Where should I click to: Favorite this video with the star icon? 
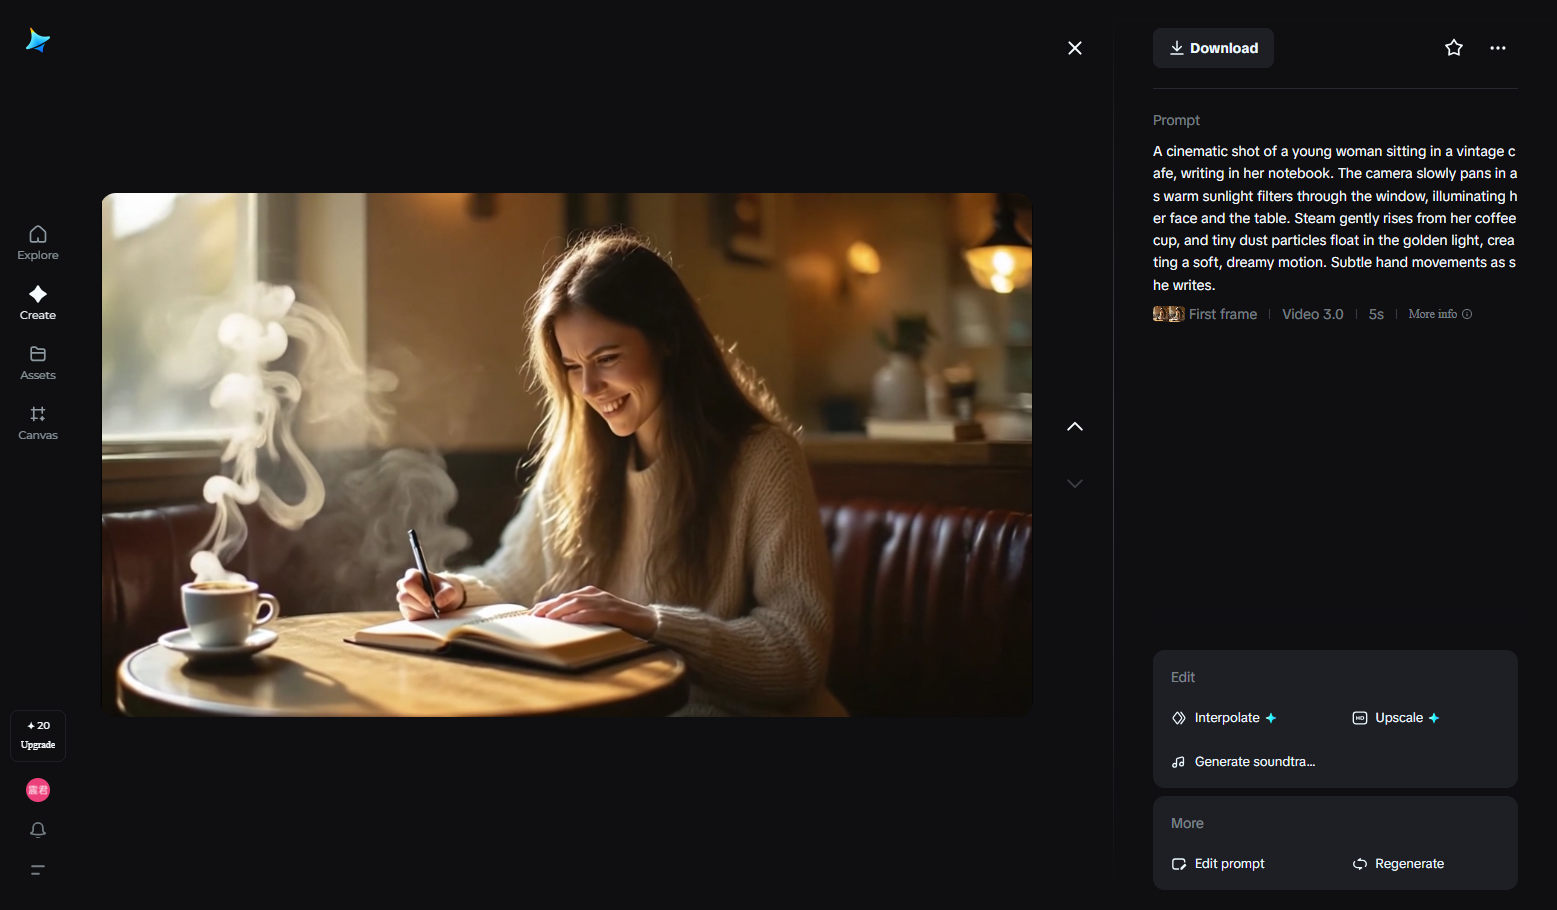1454,48
